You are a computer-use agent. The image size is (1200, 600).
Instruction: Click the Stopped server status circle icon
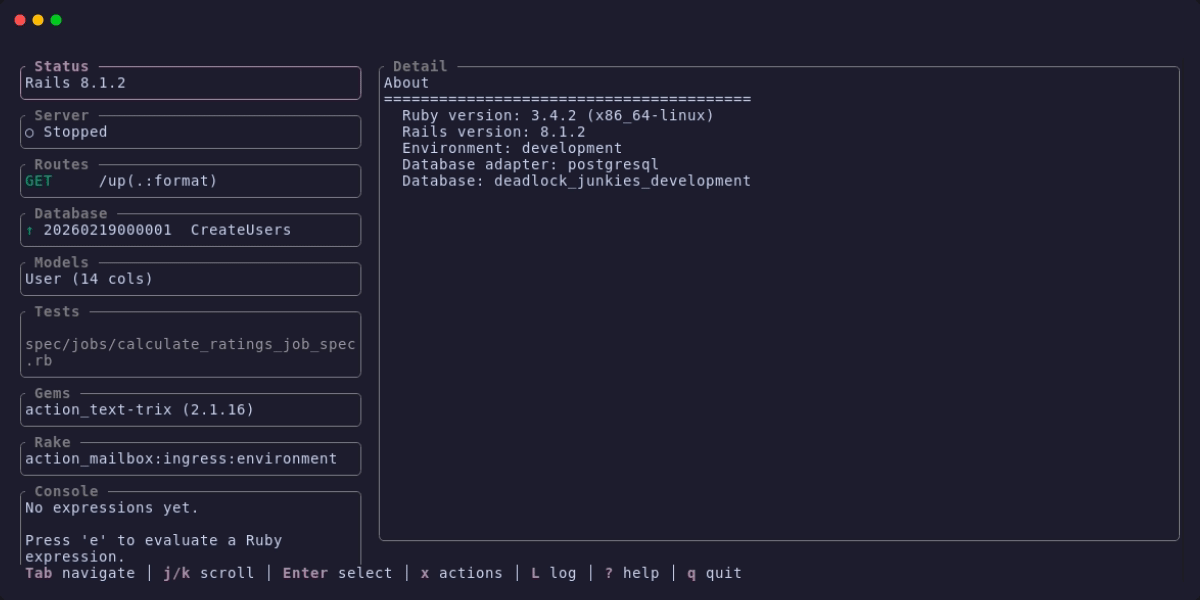coord(30,132)
